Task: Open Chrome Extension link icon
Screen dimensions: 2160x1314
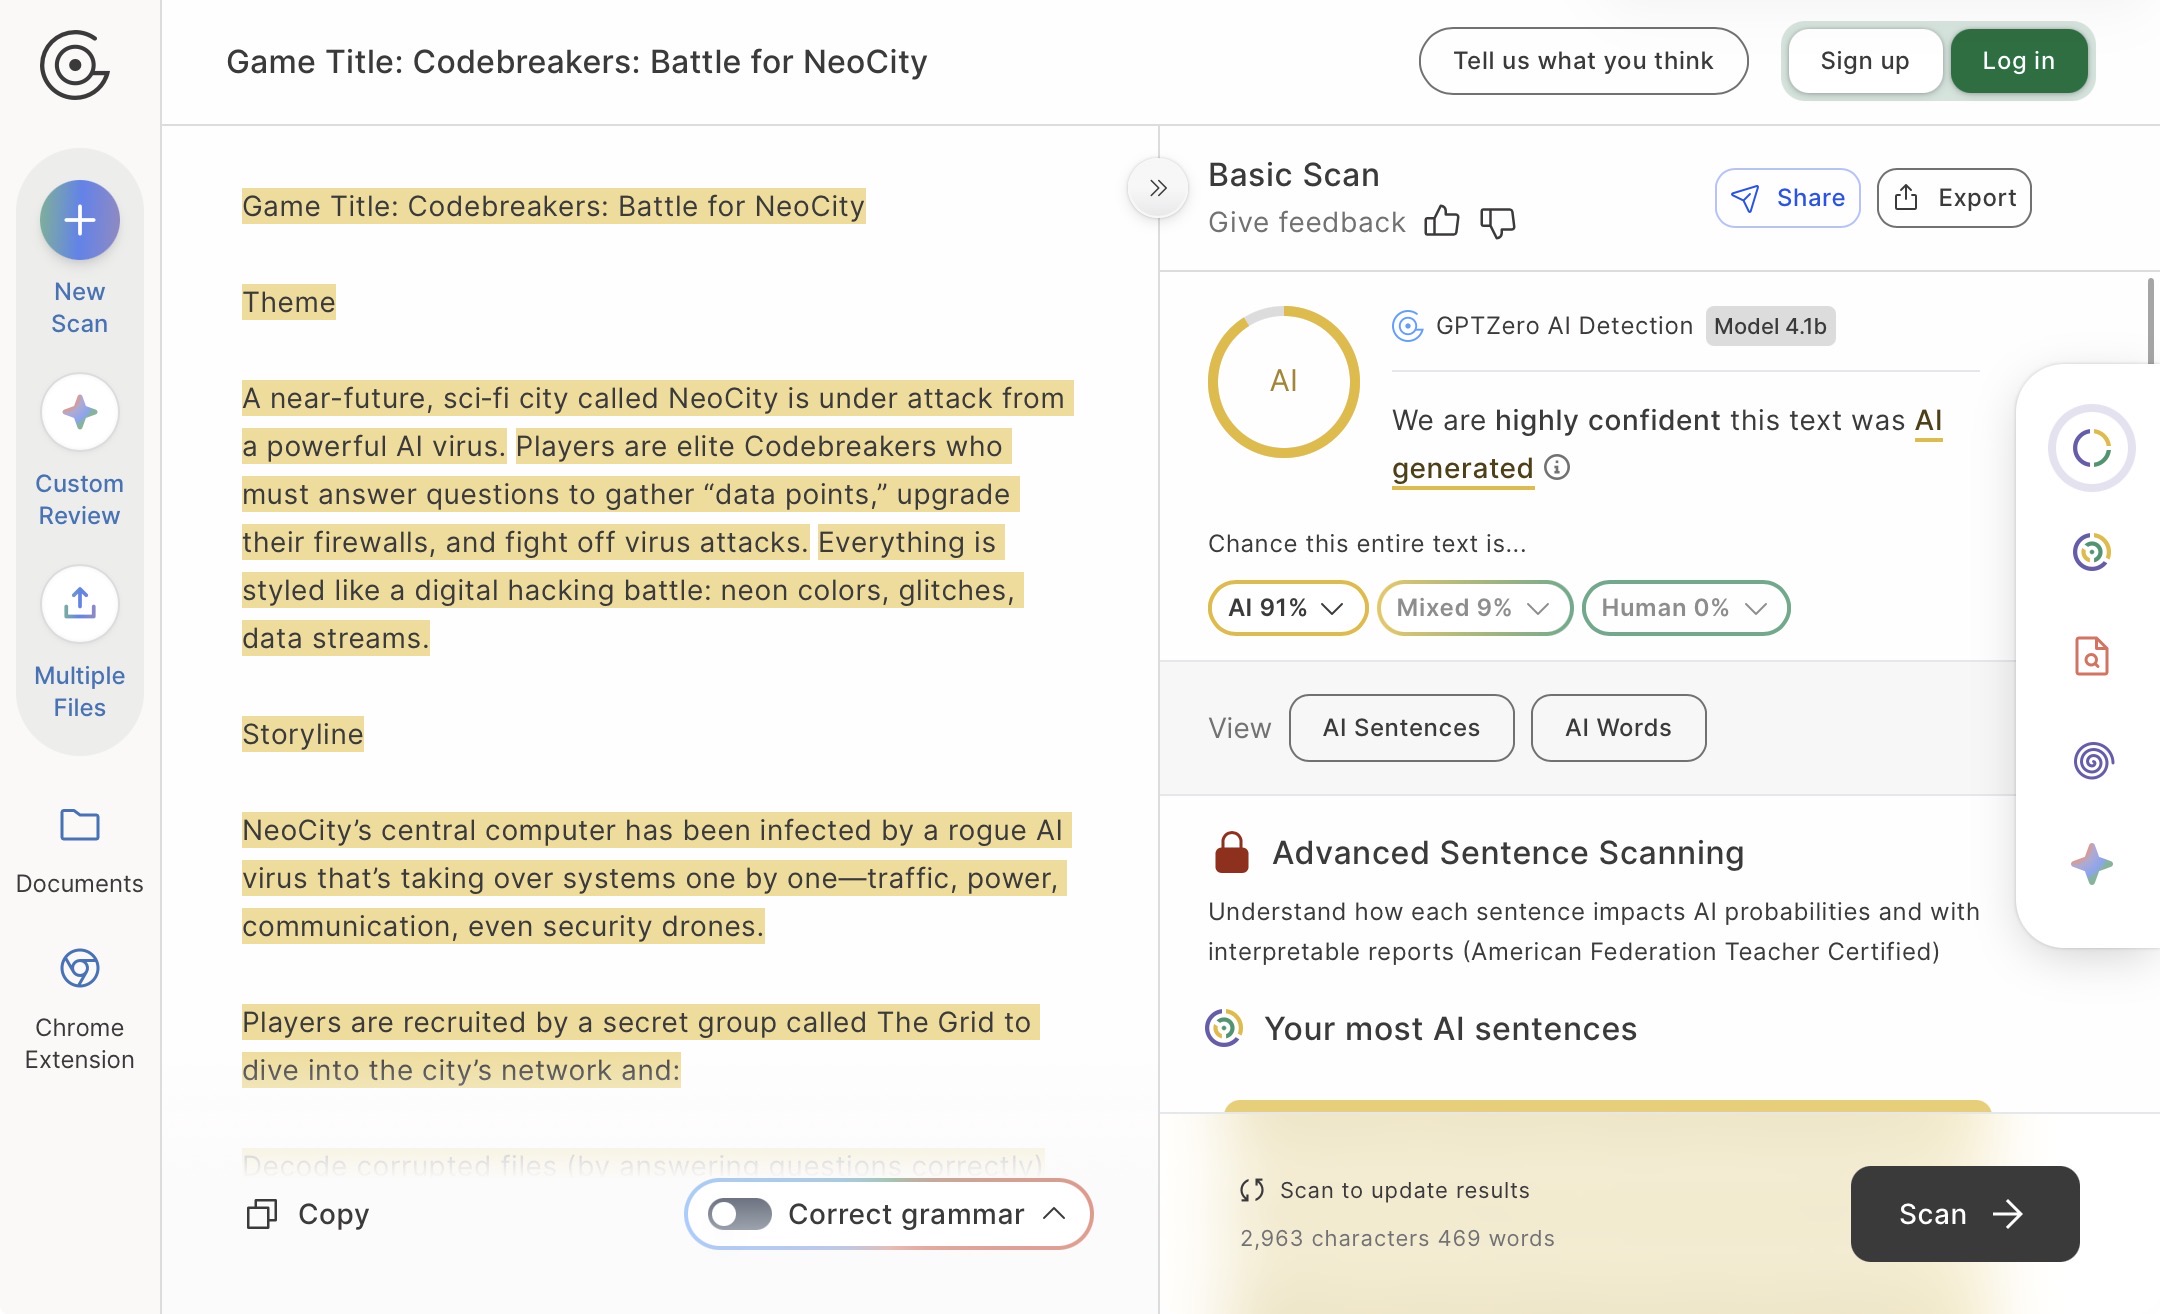Action: tap(80, 968)
